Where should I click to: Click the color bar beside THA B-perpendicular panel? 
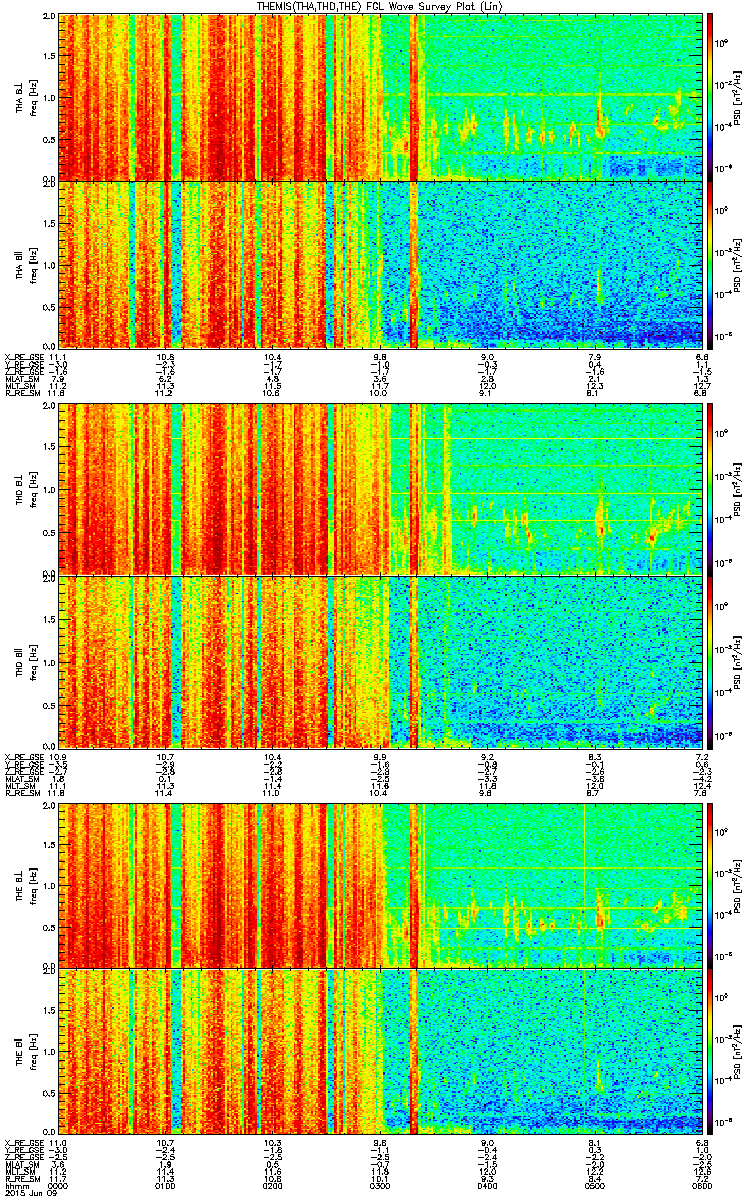(x=710, y=96)
